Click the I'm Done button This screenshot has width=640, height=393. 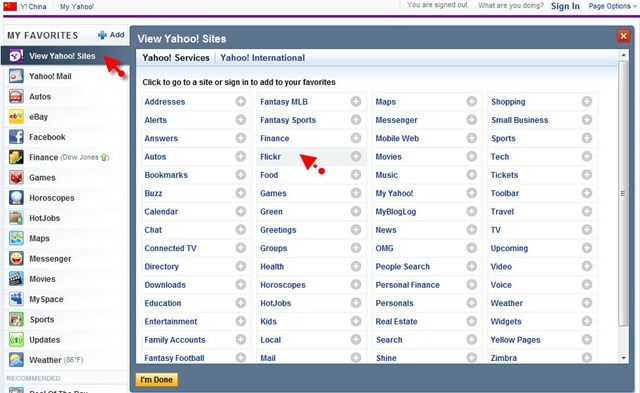pos(157,380)
